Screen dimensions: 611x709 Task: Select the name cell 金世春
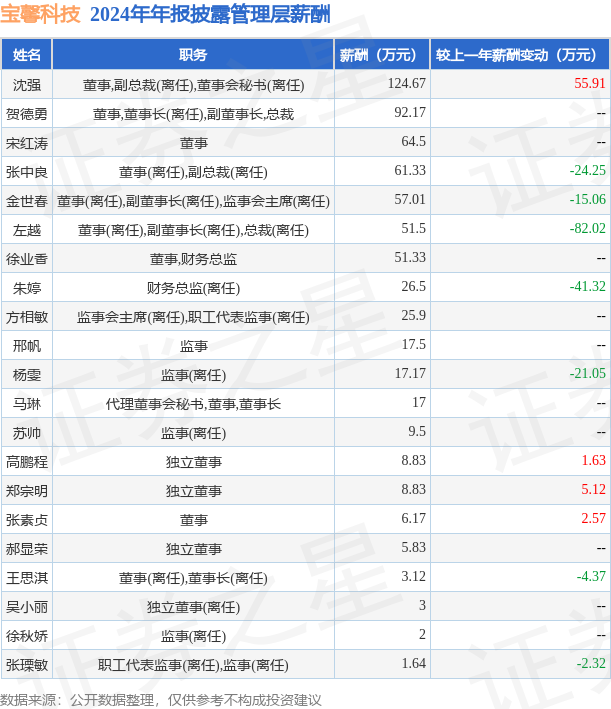pyautogui.click(x=27, y=201)
